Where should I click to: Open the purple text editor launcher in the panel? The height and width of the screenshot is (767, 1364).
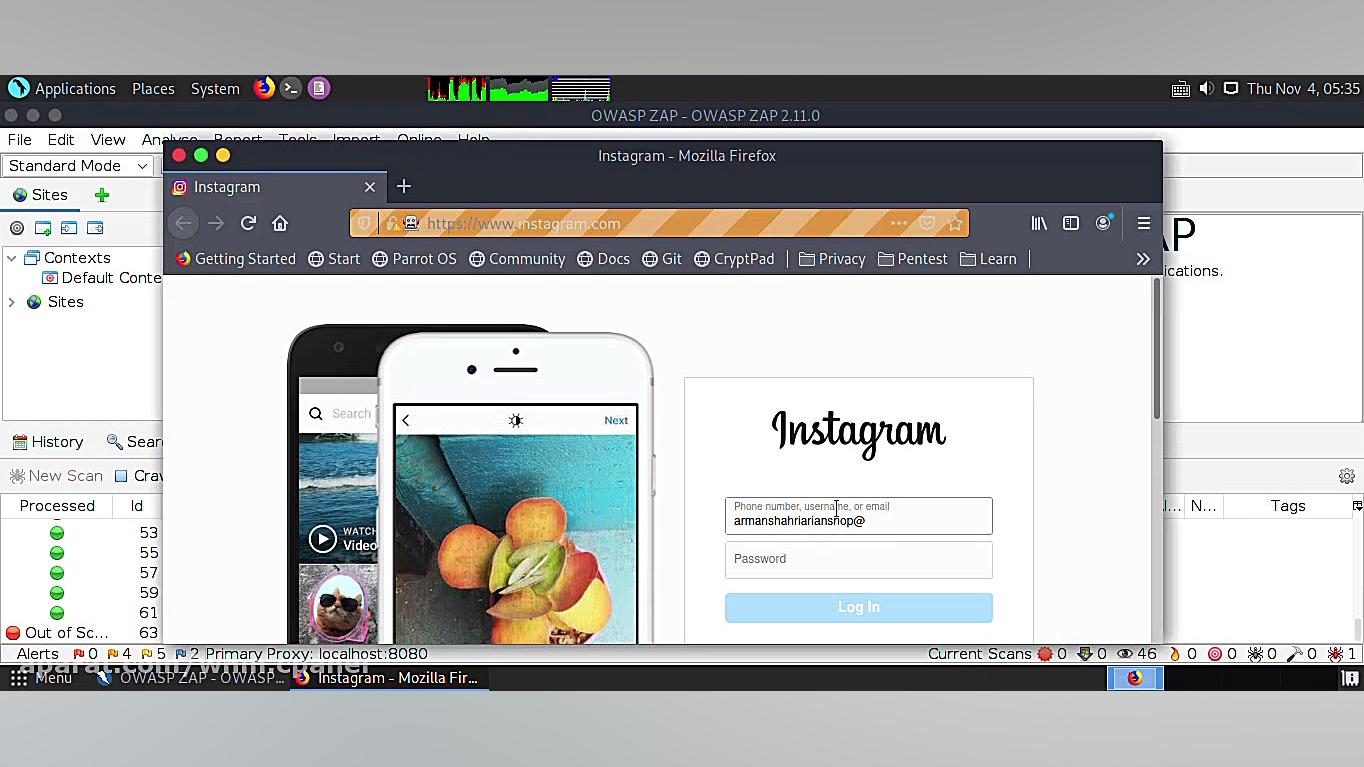point(319,88)
